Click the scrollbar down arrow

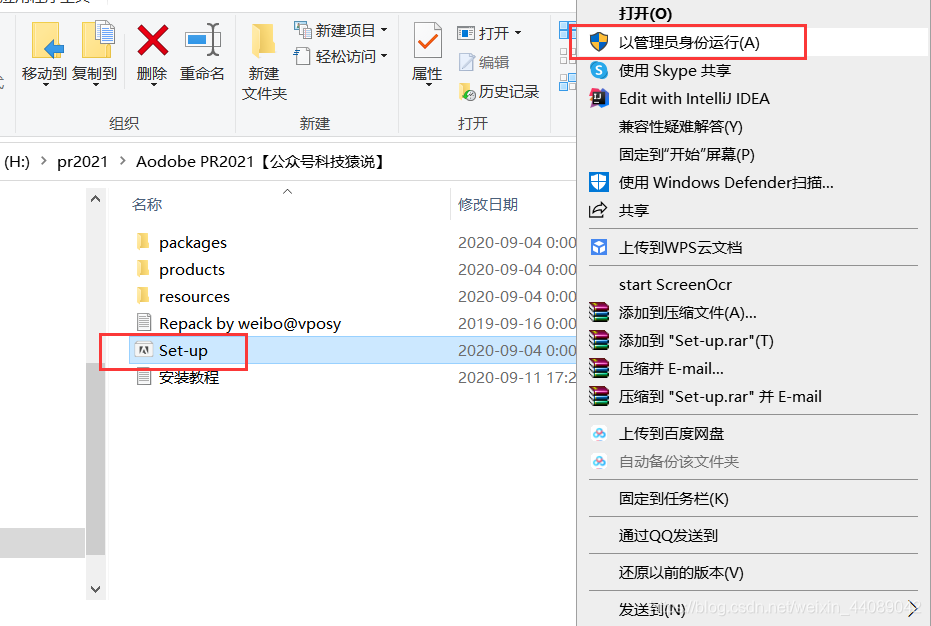(96, 589)
